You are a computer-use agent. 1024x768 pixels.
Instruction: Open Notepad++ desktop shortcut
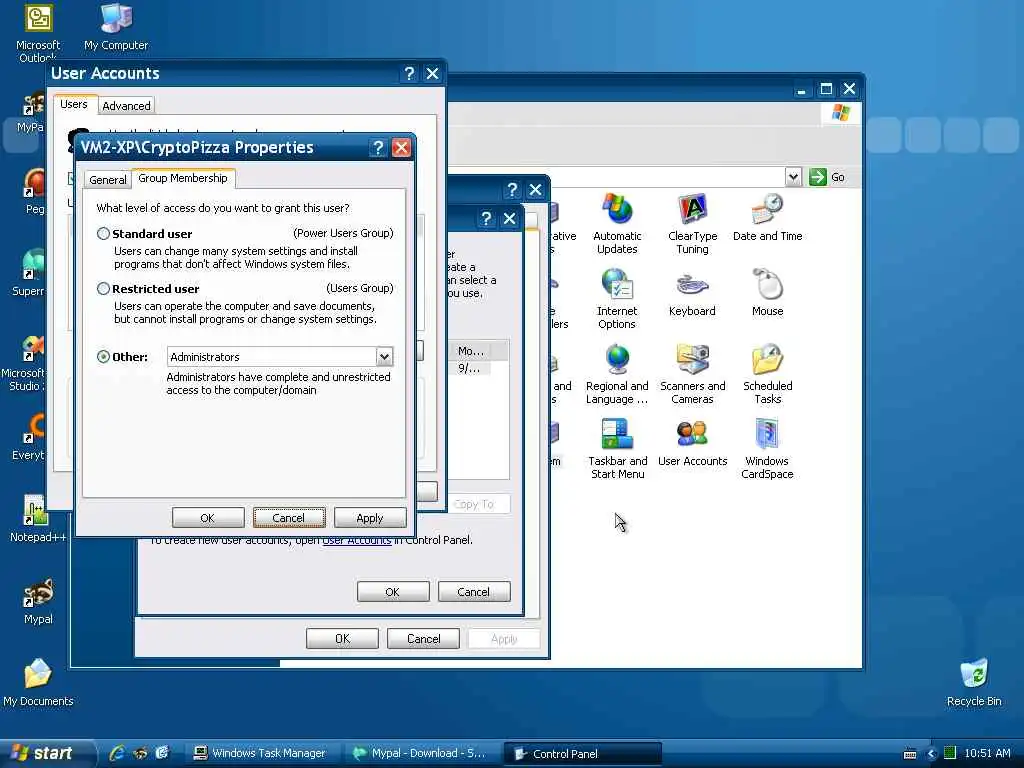tap(38, 519)
